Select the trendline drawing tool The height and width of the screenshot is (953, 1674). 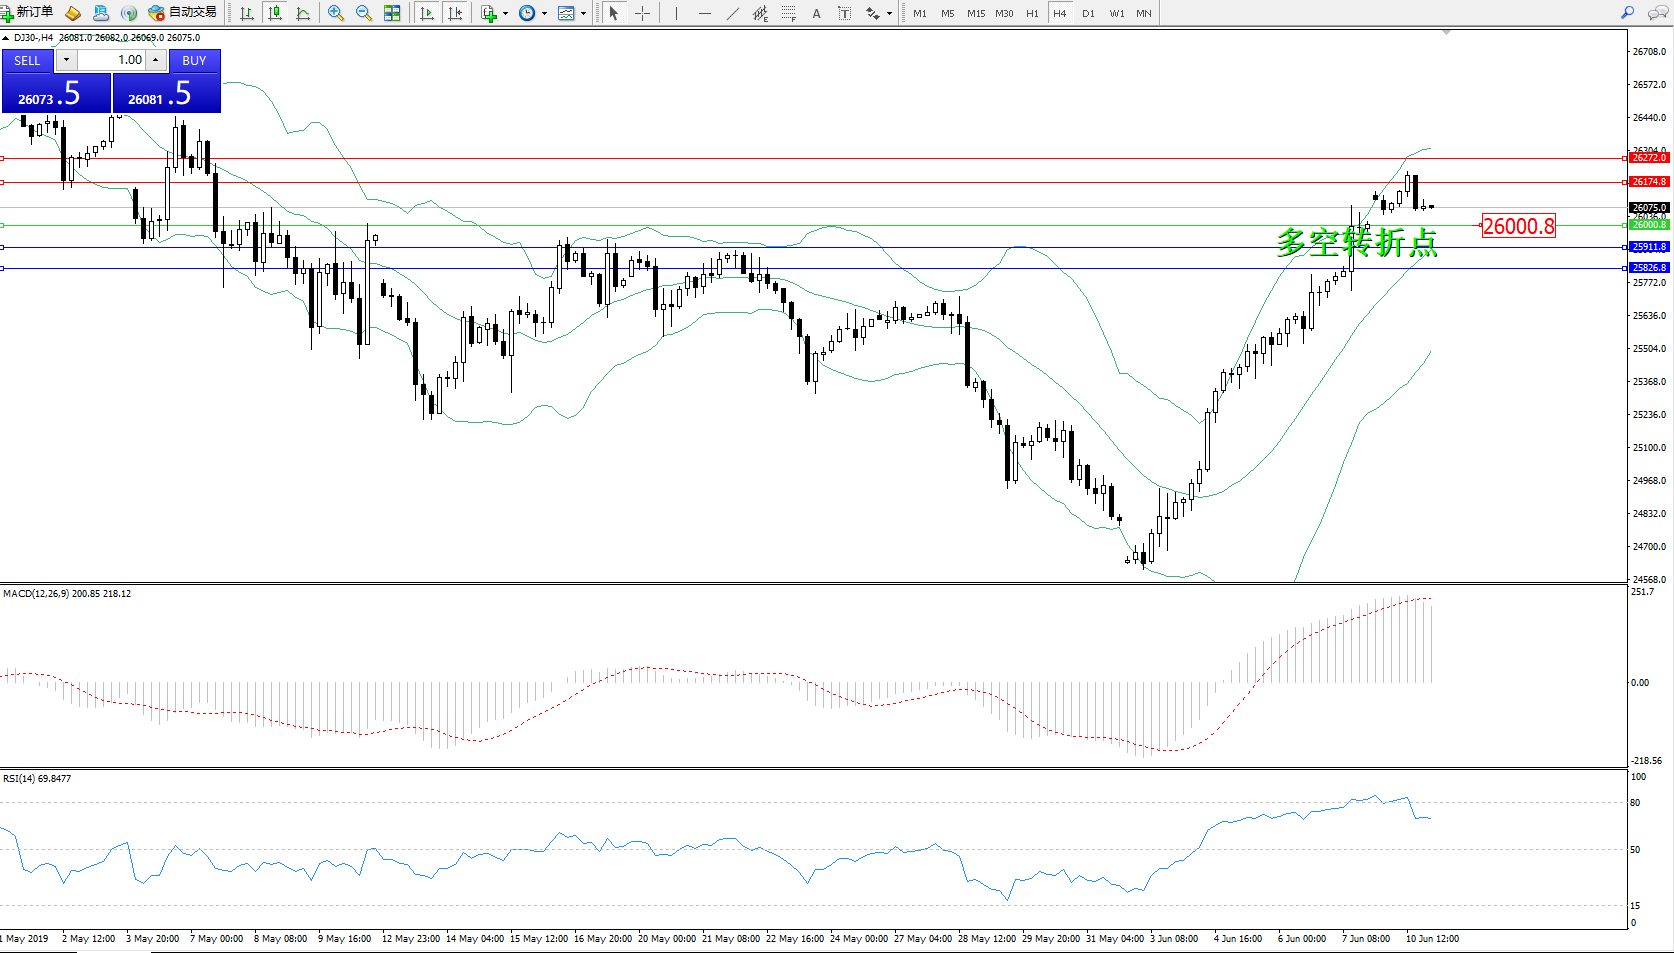733,13
